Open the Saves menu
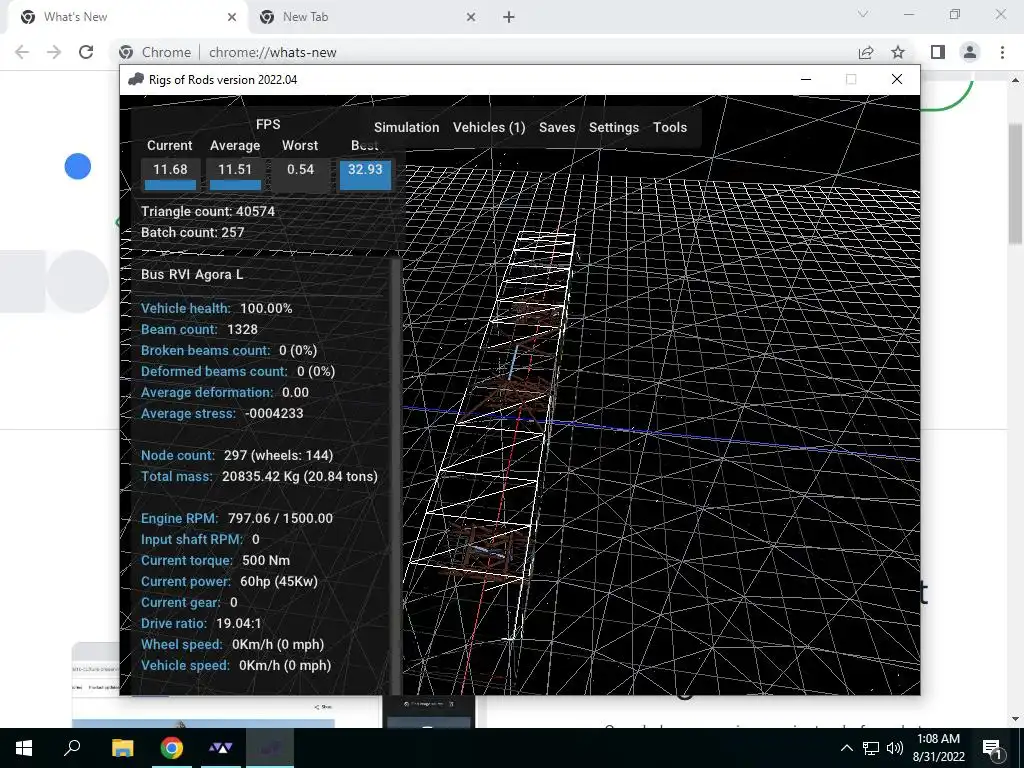This screenshot has width=1024, height=768. tap(557, 127)
